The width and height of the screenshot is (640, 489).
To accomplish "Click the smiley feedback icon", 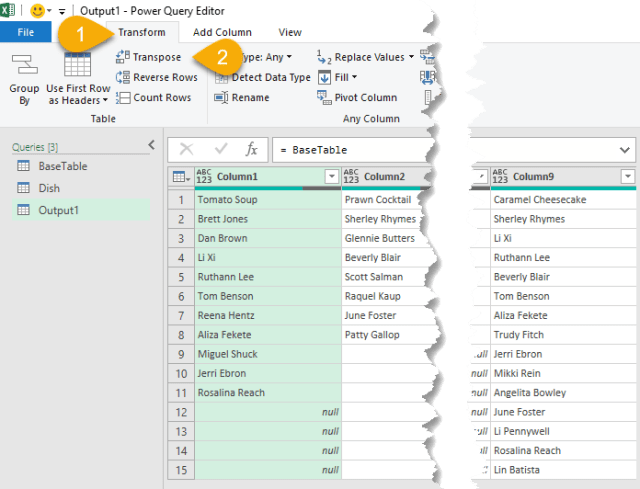I will [38, 11].
